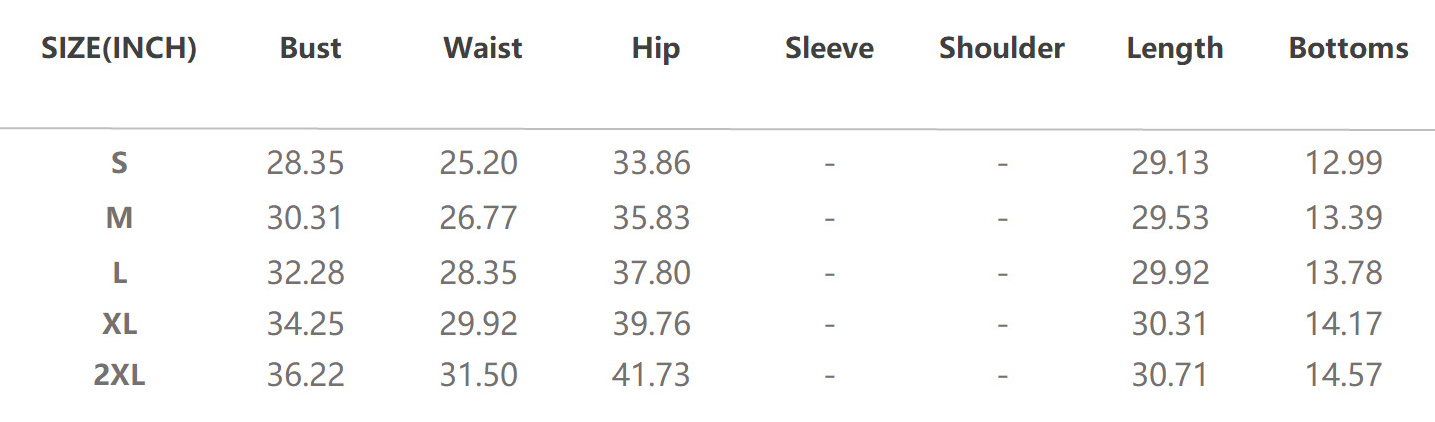
Task: Click the XL size row label
Action: click(119, 324)
